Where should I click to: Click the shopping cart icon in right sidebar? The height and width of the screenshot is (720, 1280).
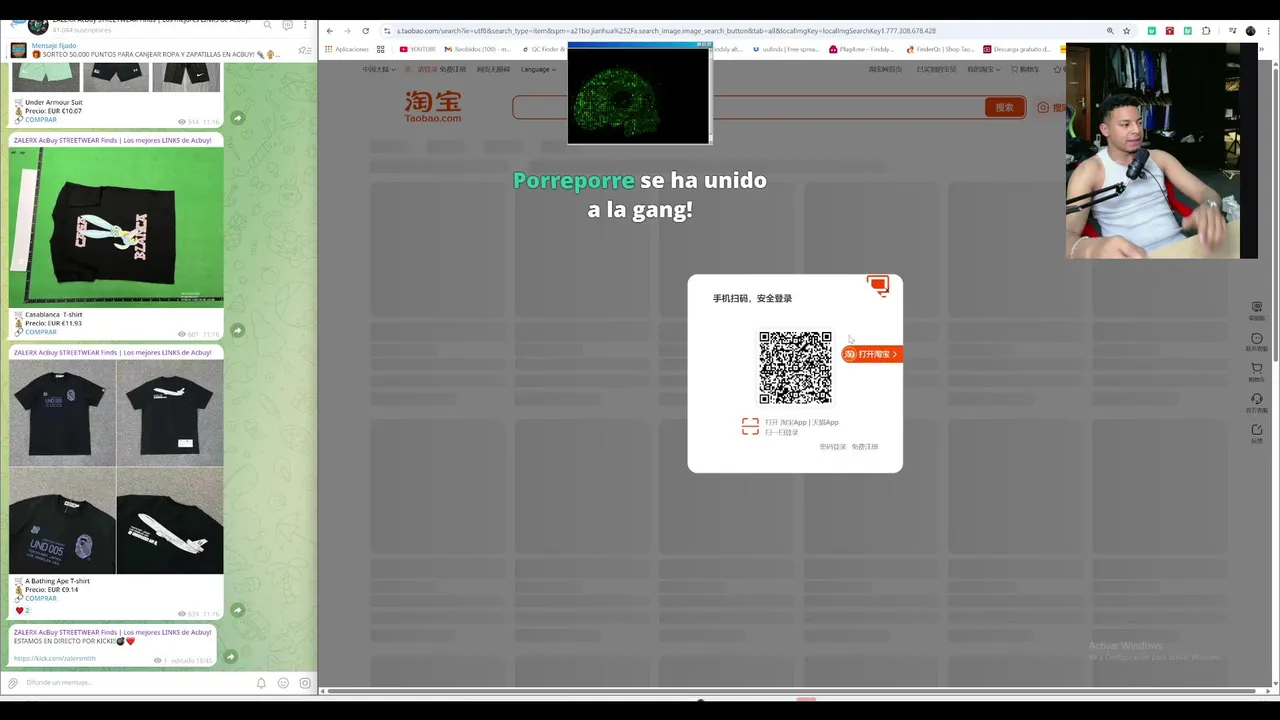click(x=1257, y=368)
